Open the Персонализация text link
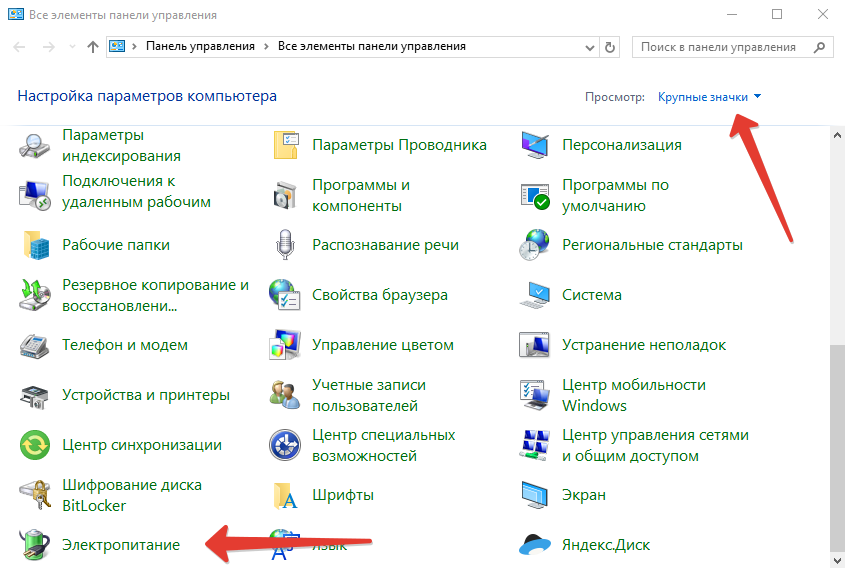Screen dimensions: 845x568 [x=622, y=145]
